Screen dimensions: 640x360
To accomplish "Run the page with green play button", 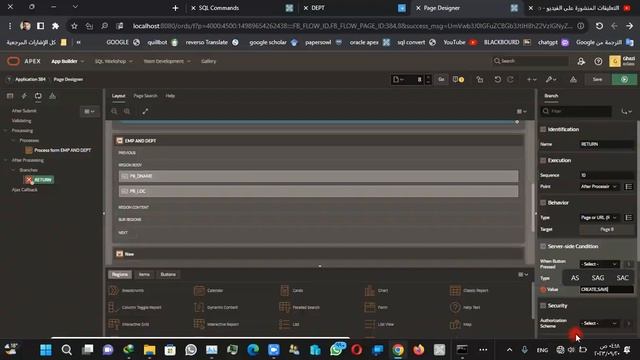I will click(x=624, y=80).
